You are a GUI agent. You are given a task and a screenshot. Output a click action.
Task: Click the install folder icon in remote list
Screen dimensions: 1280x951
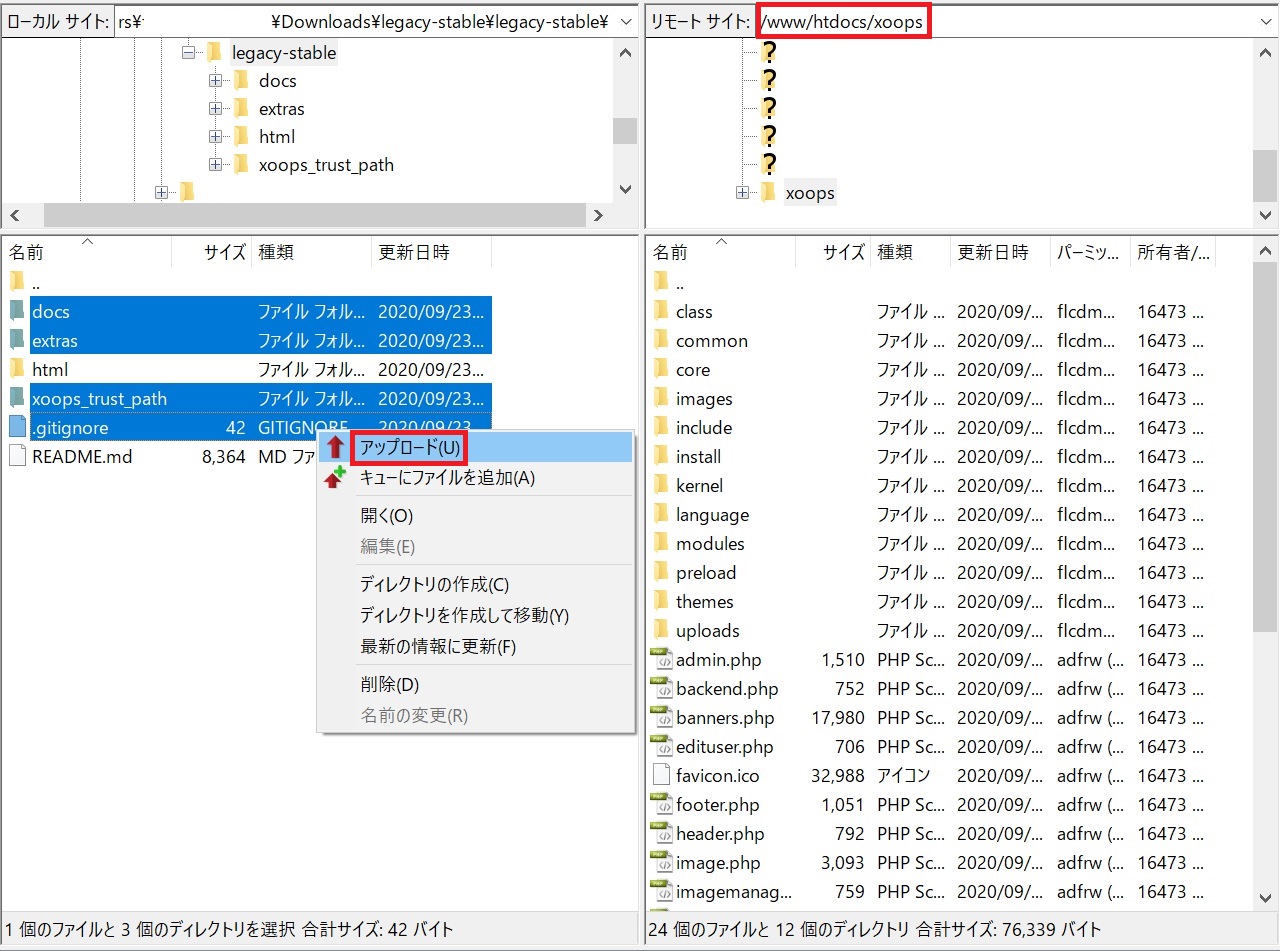tap(661, 456)
